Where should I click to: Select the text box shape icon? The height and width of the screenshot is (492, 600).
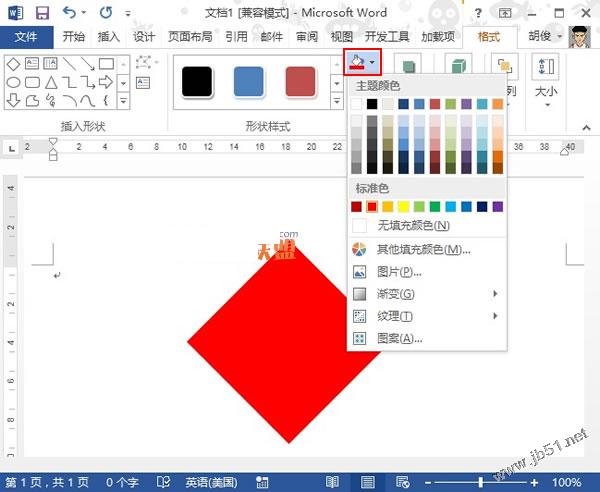(x=32, y=64)
